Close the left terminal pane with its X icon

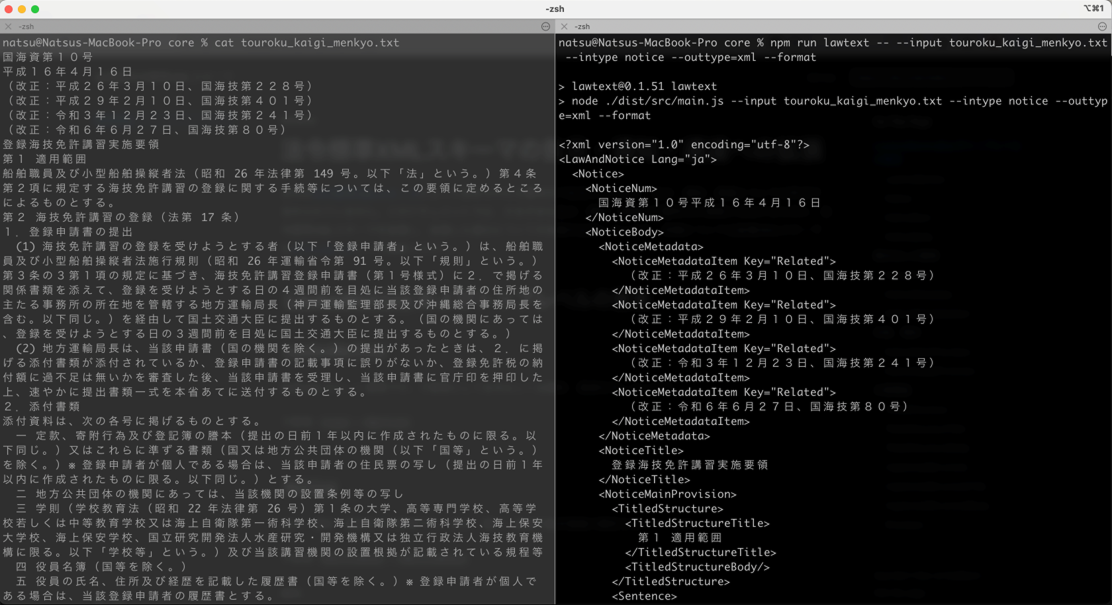pos(8,26)
